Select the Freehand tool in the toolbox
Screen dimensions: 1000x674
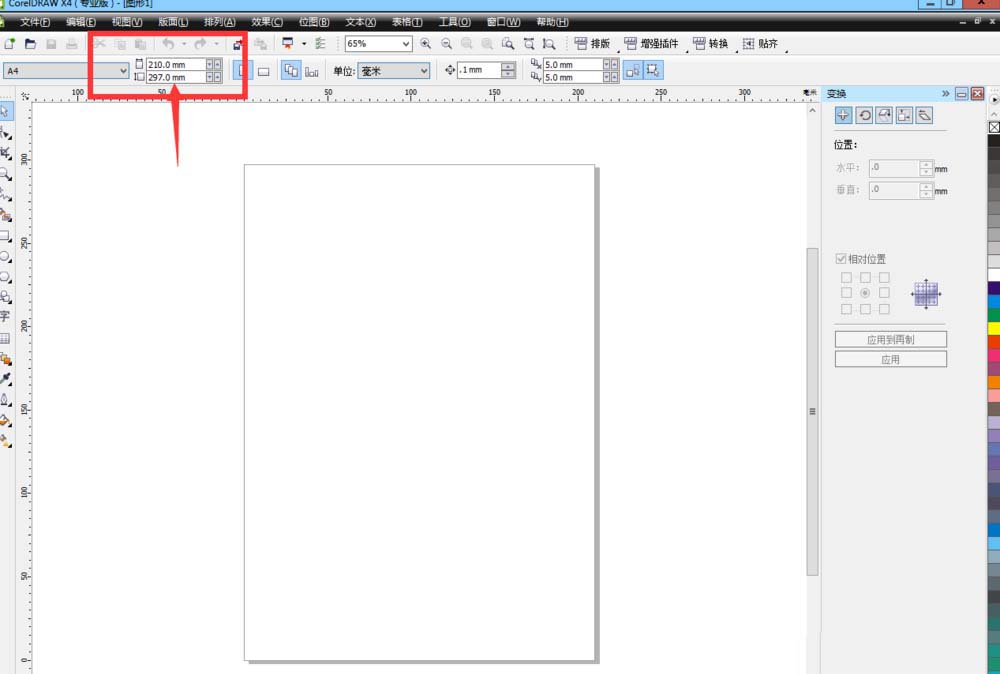point(6,194)
